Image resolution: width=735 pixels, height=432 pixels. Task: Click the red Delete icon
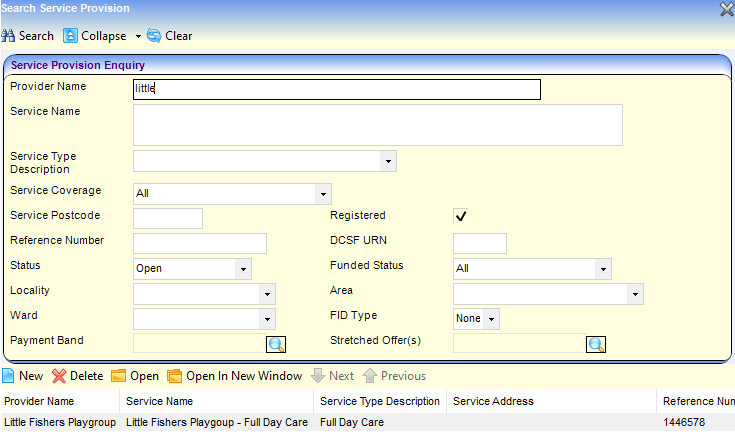click(x=59, y=376)
